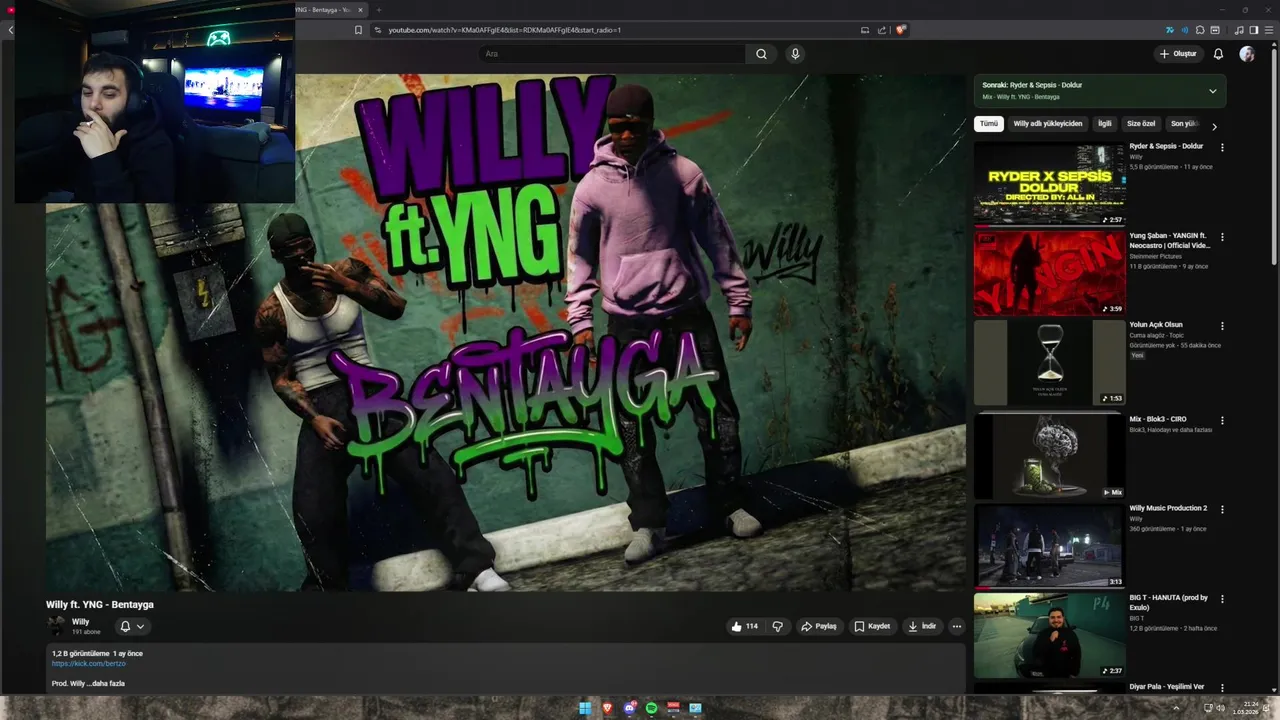Click the Steinmeier Pictures channel name
Screen dimensions: 1280x720
click(1156, 256)
